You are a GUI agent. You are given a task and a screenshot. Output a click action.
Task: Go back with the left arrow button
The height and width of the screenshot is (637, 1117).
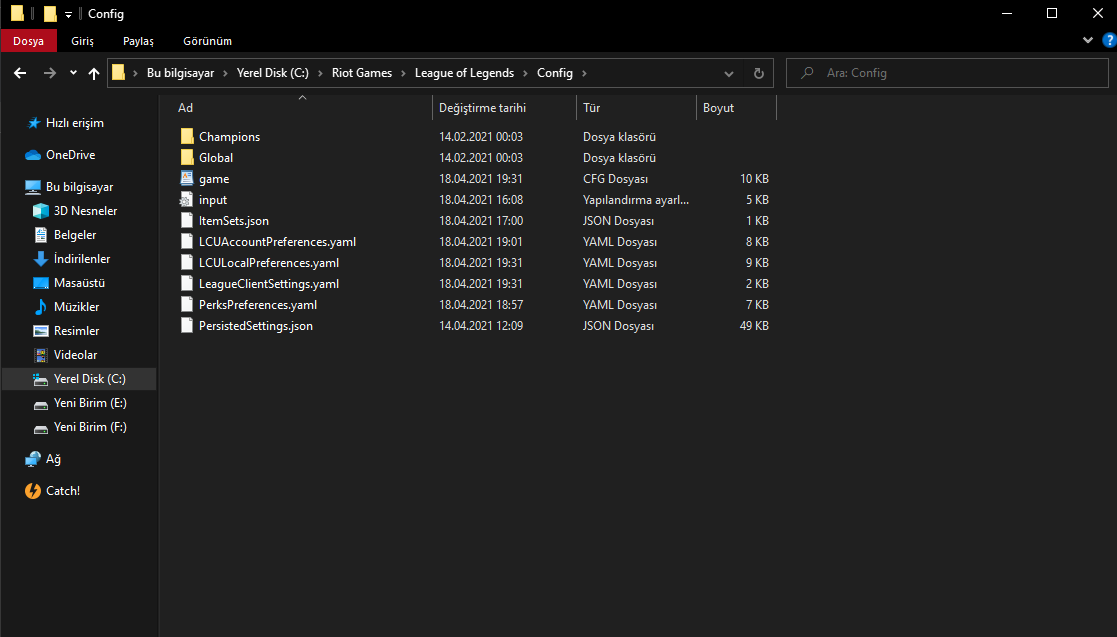pyautogui.click(x=20, y=73)
